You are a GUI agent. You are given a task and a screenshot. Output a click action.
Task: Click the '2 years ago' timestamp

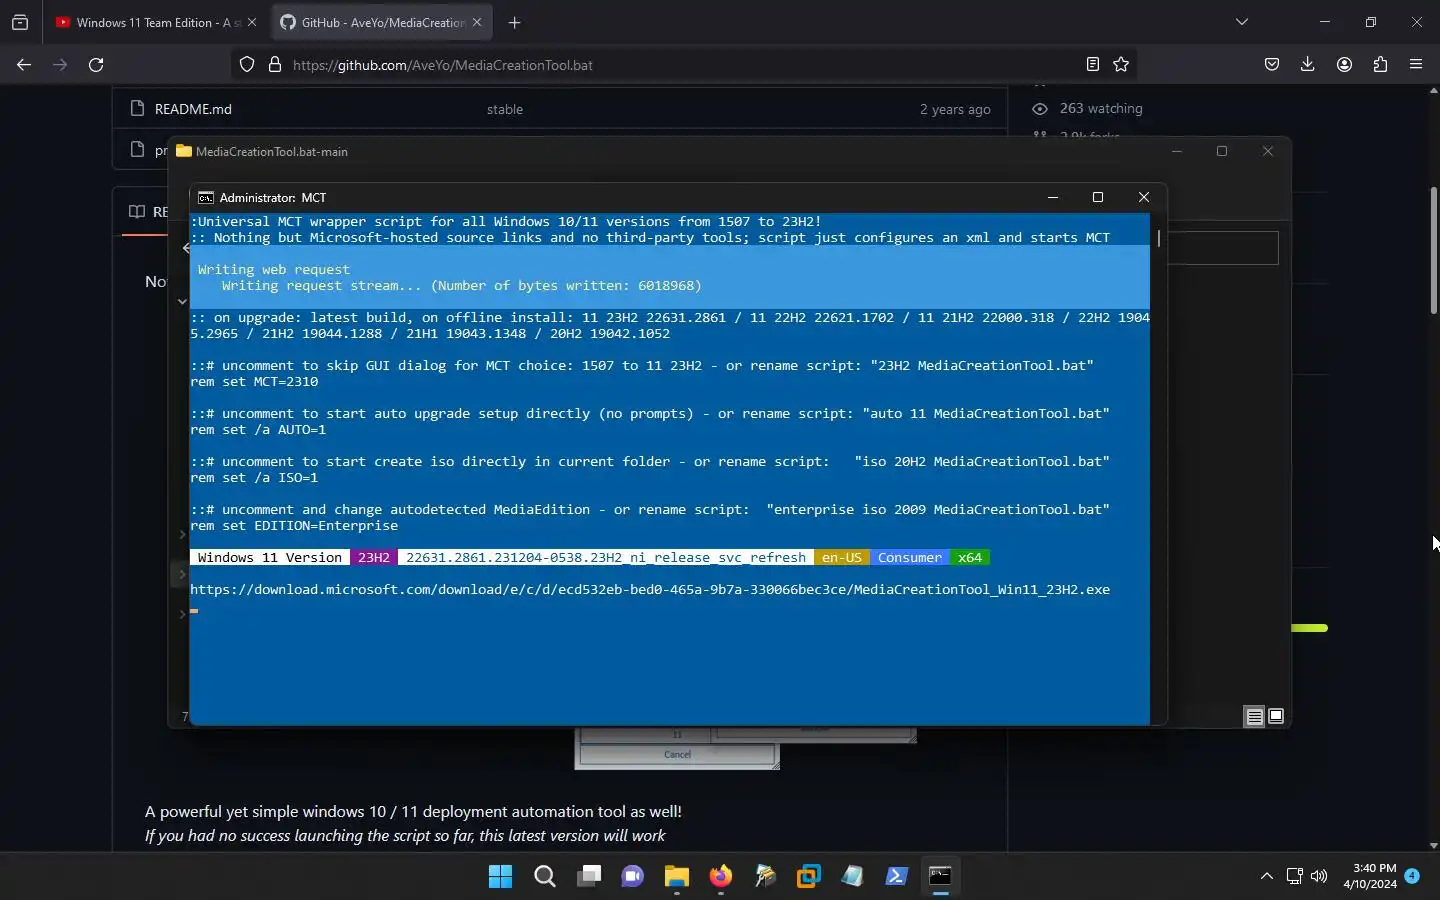(x=955, y=109)
